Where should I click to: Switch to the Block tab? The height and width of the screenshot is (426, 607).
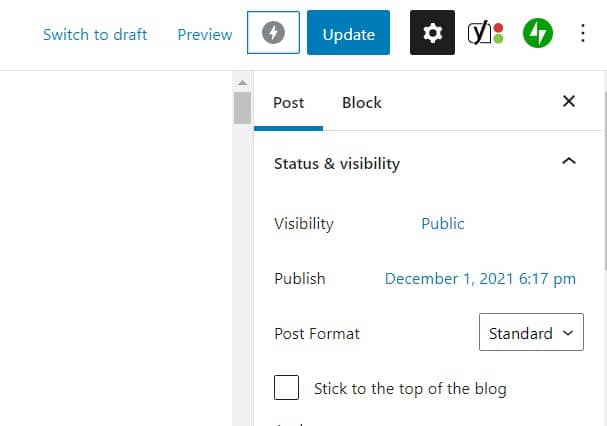(362, 103)
